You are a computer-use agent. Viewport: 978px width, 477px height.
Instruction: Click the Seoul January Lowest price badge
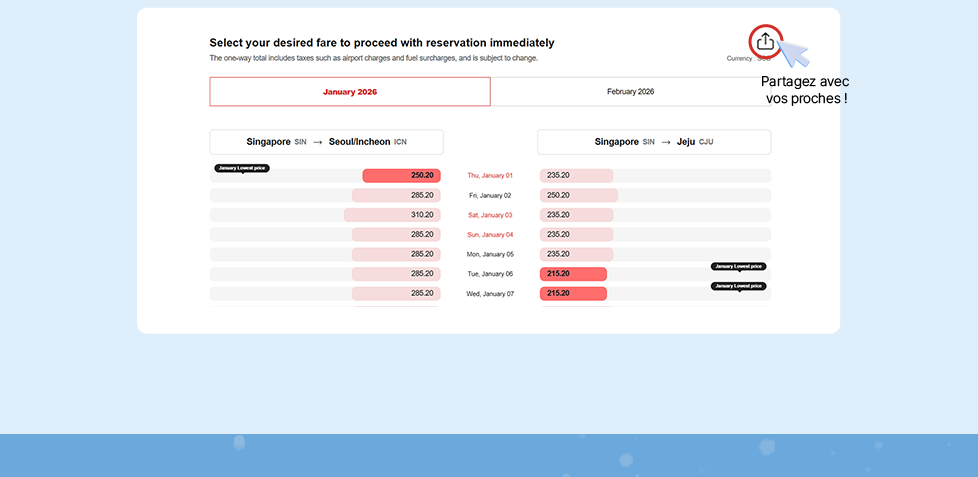[x=242, y=168]
